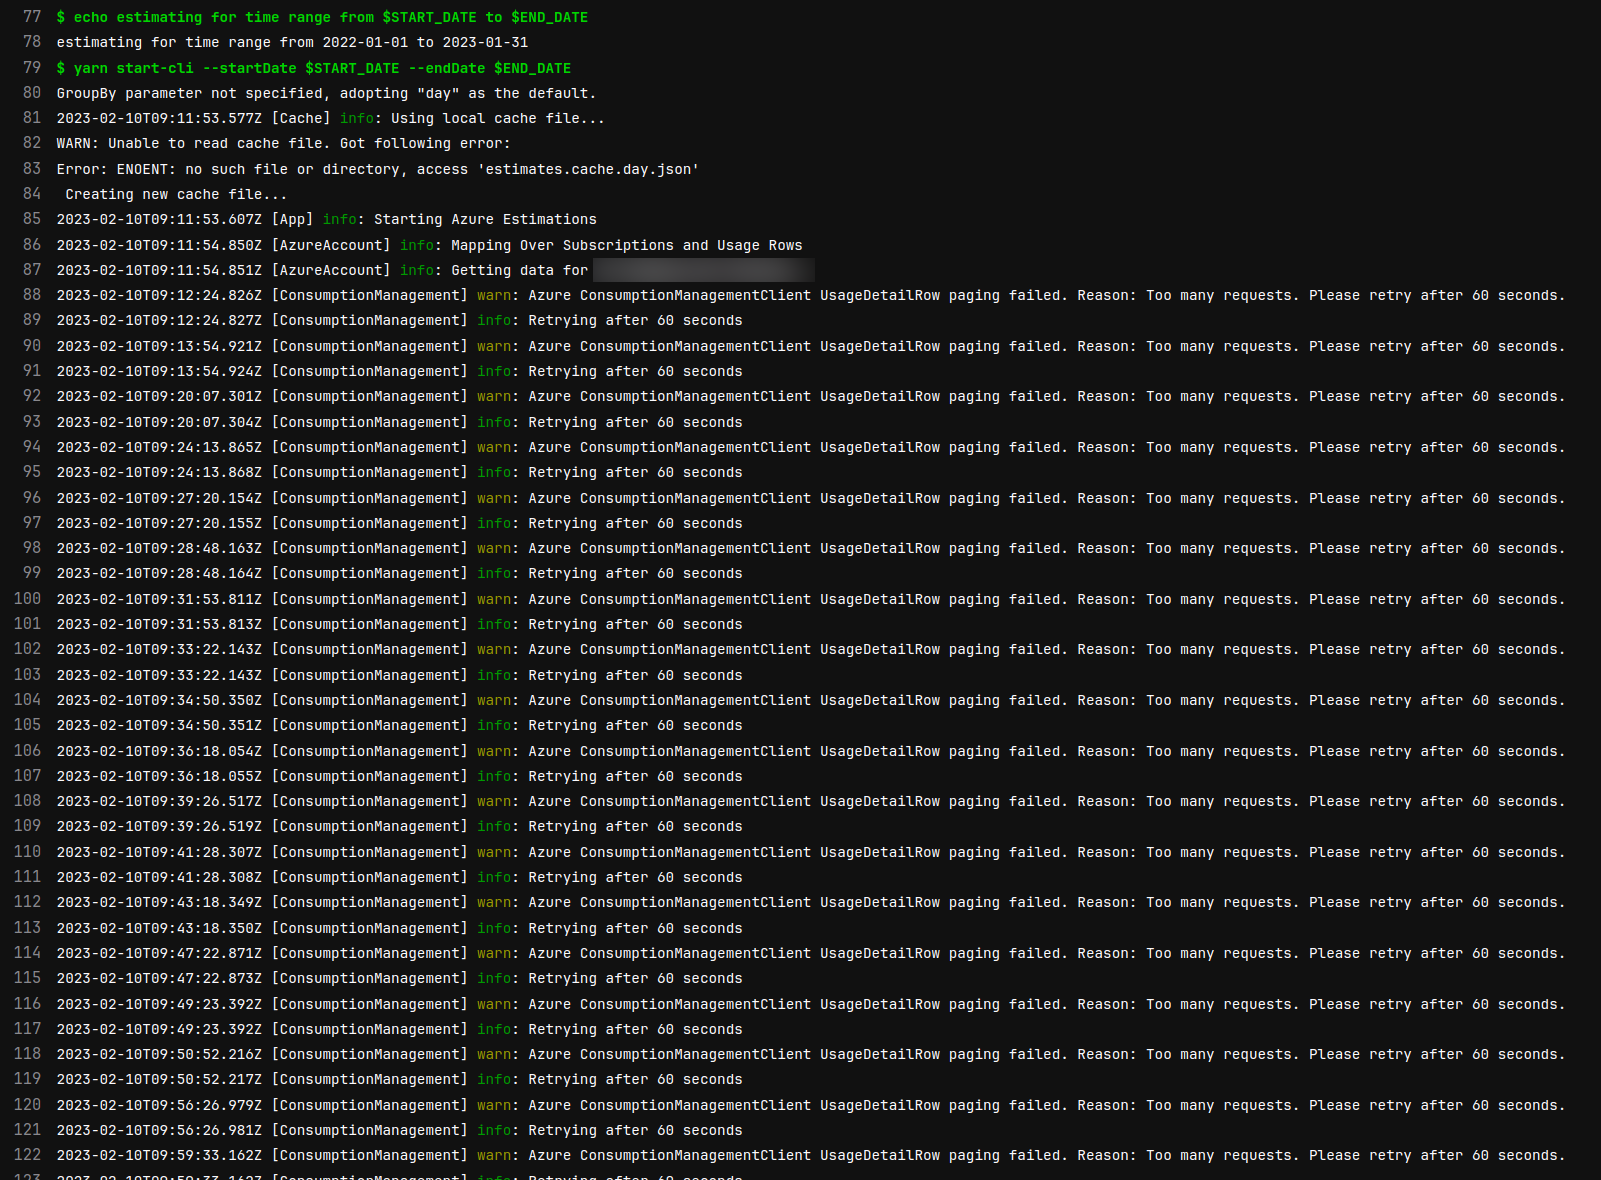
Task: Click the info retry entry at 09:34:50.351Z
Action: 399,725
